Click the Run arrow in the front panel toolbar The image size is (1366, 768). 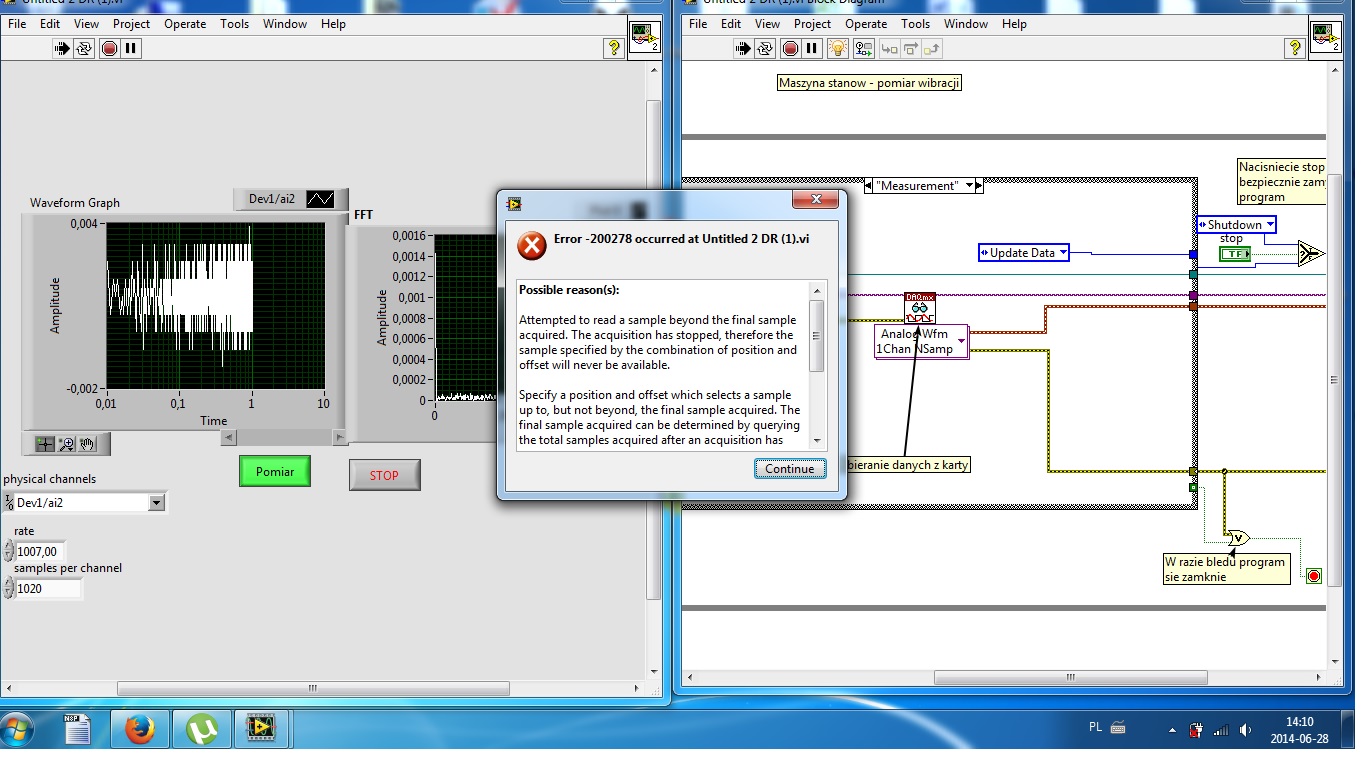[63, 47]
